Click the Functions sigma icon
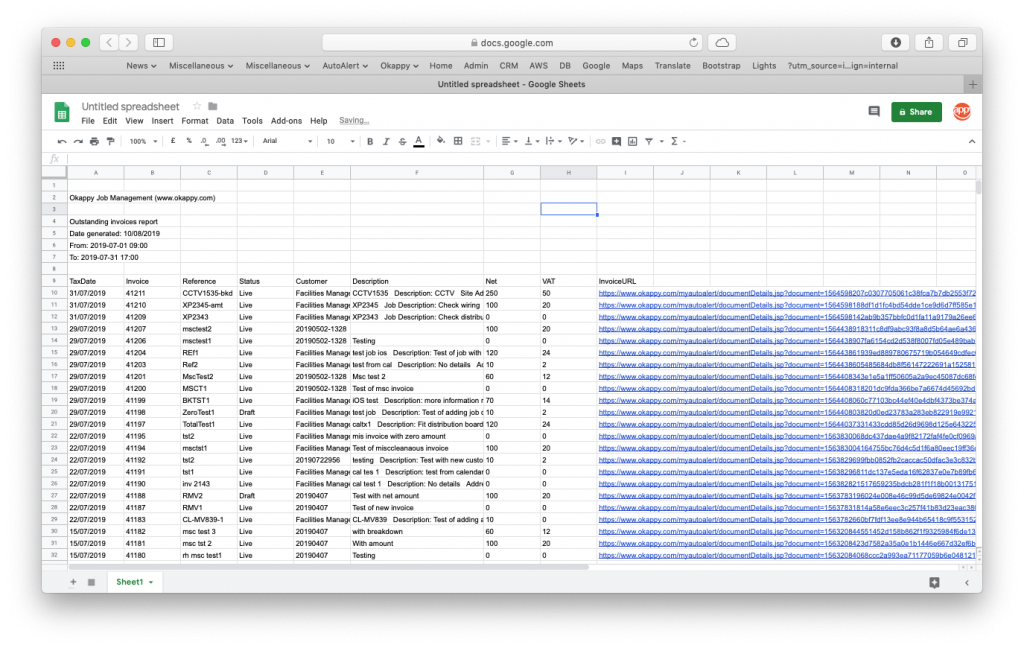The width and height of the screenshot is (1024, 648). click(675, 141)
